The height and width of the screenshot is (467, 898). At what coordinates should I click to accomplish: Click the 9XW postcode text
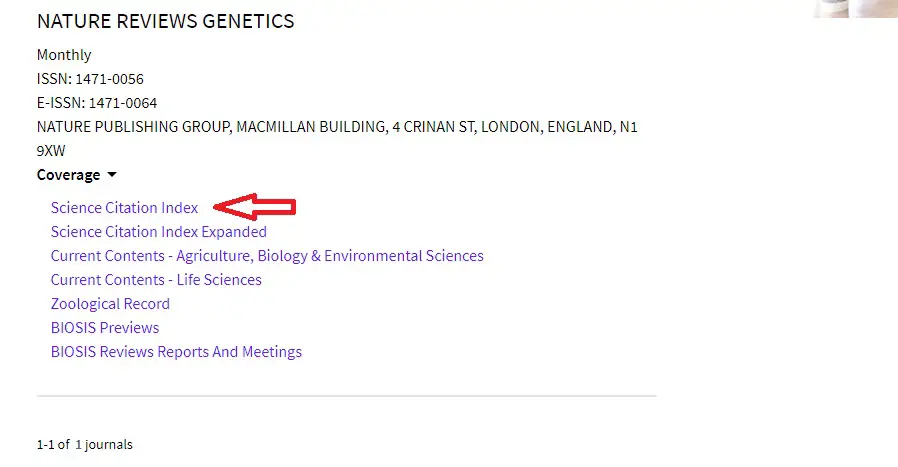(x=51, y=151)
